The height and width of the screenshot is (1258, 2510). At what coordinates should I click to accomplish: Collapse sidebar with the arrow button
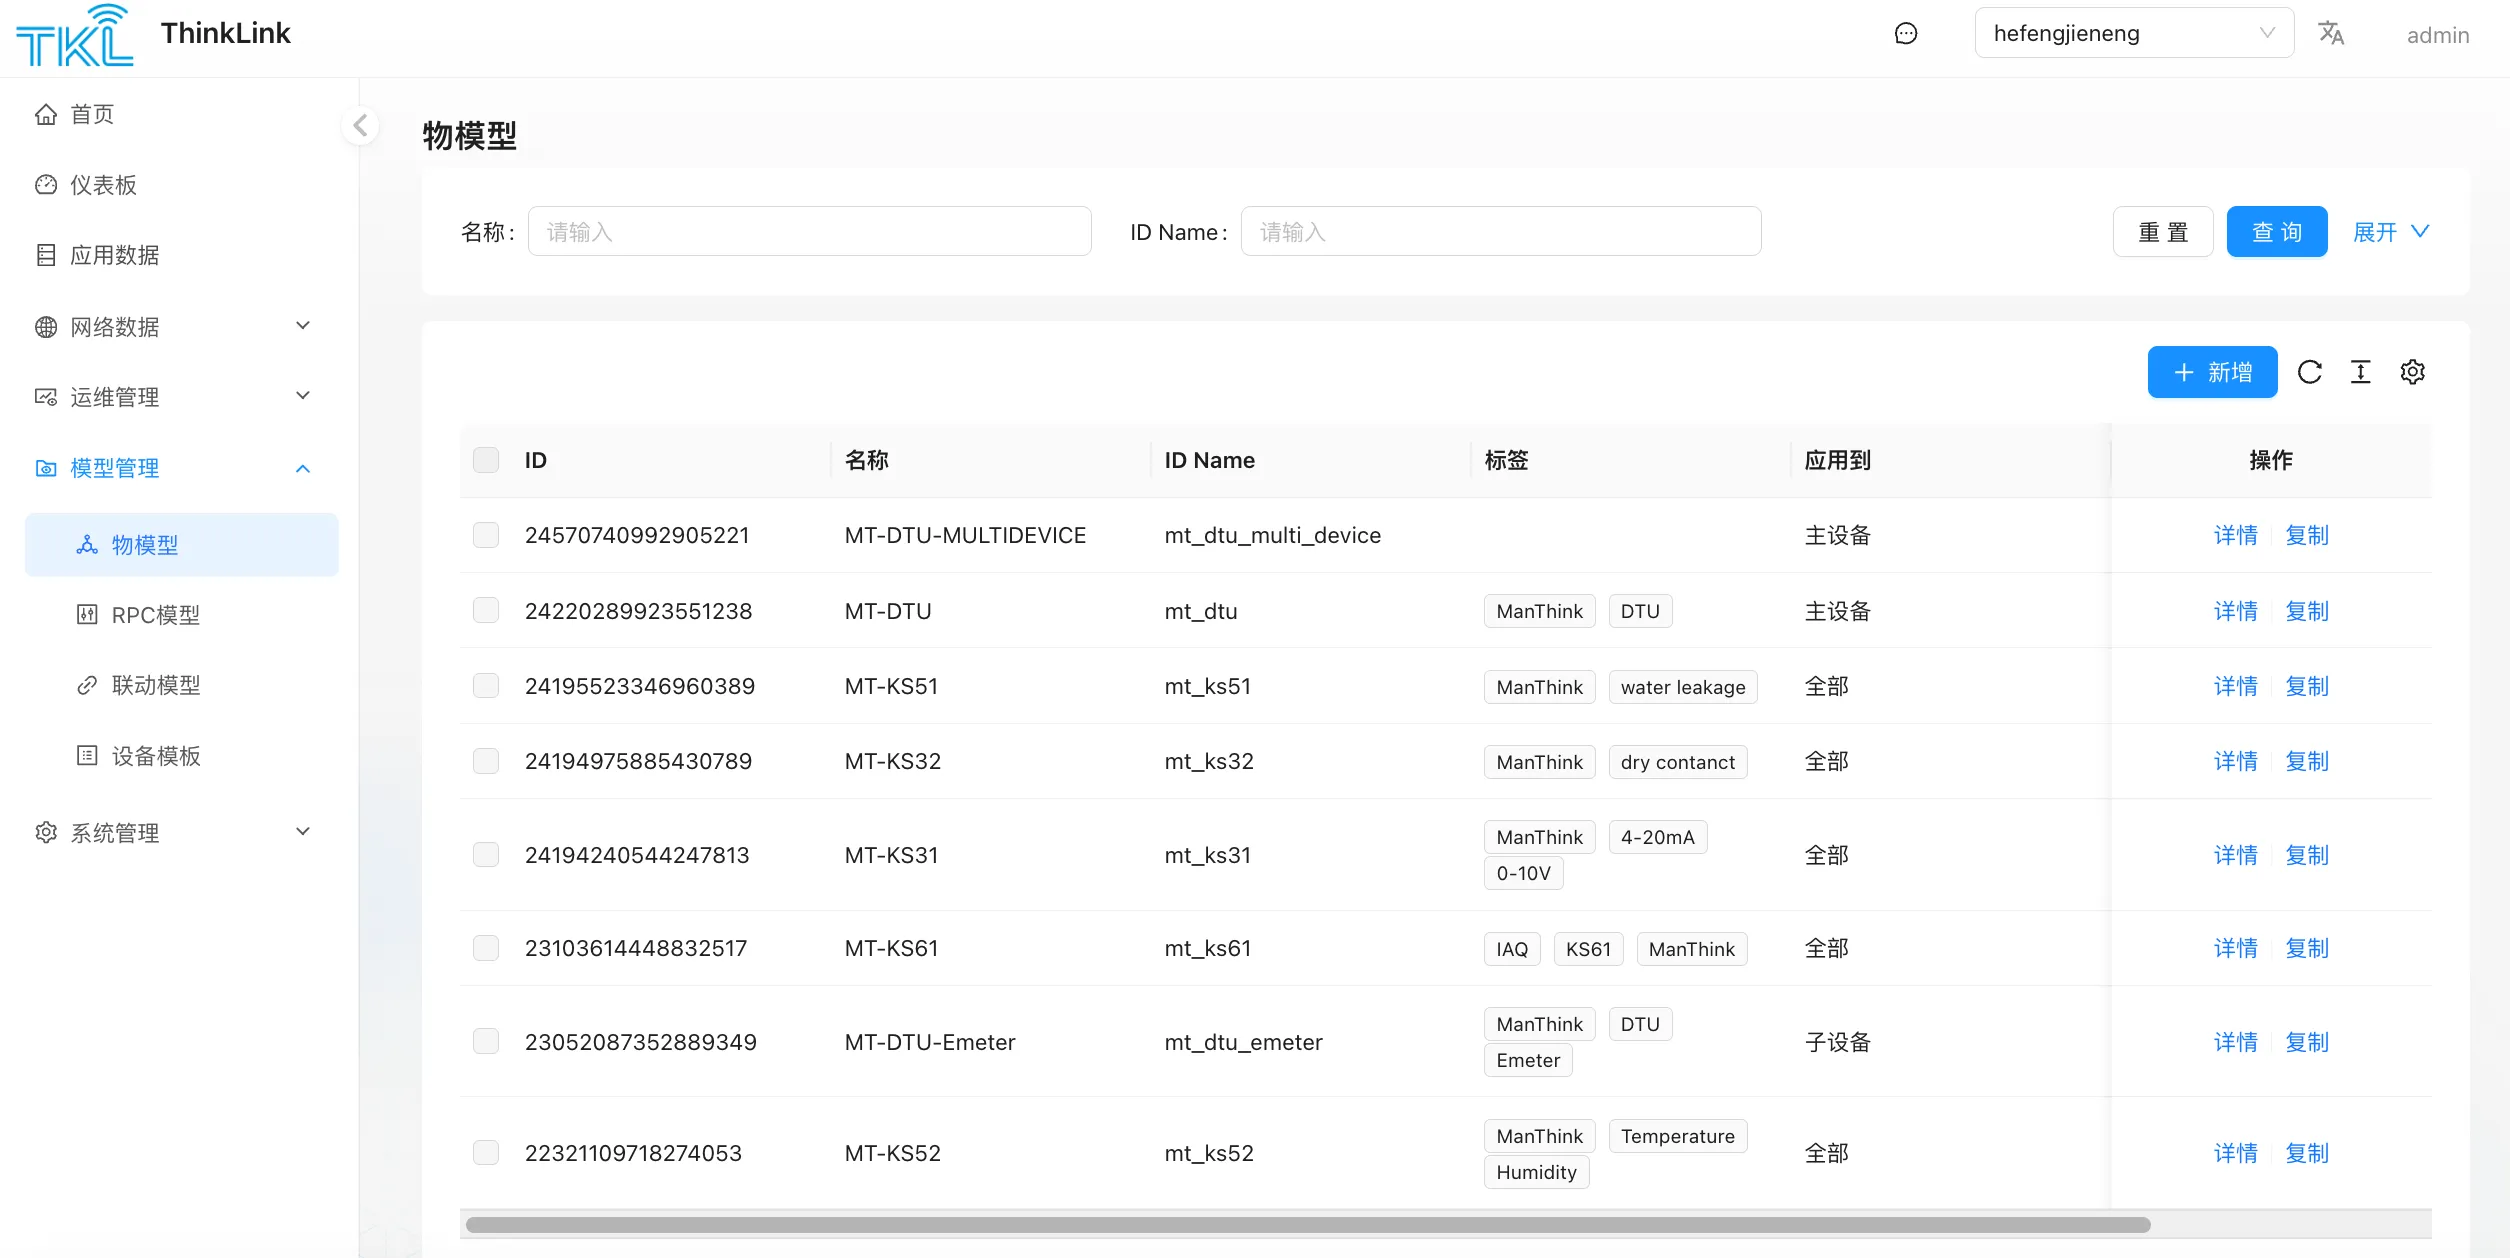click(x=361, y=126)
